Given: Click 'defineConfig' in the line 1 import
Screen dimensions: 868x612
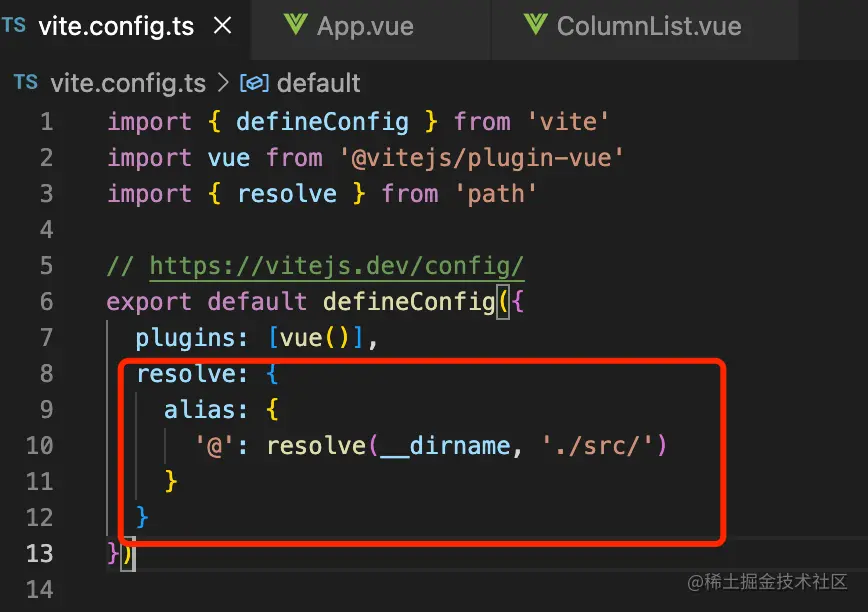Looking at the screenshot, I should (322, 122).
